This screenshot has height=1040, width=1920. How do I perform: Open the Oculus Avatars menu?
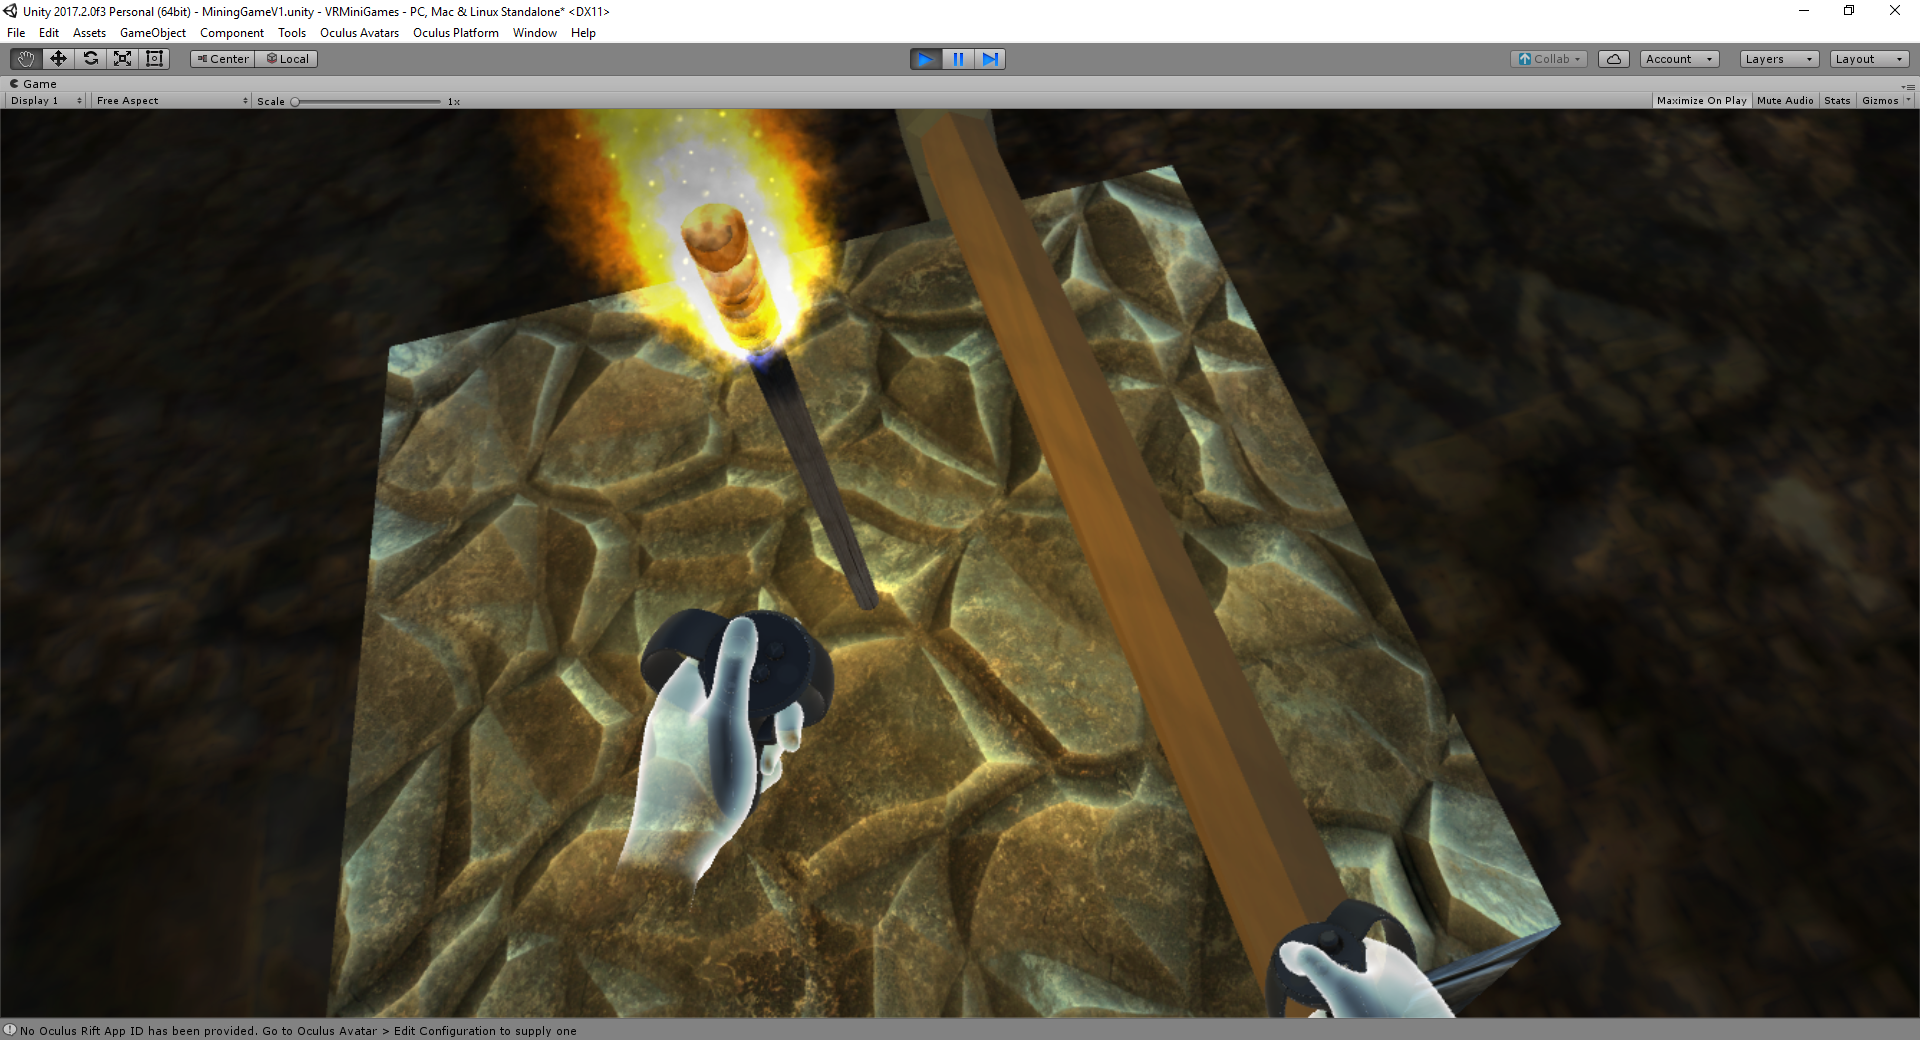(359, 33)
